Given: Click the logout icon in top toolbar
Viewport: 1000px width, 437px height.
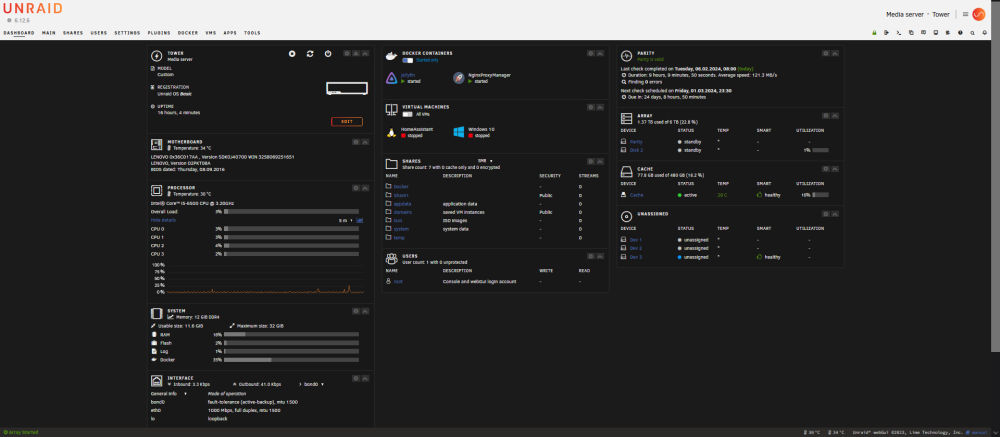Looking at the screenshot, I should pos(886,33).
